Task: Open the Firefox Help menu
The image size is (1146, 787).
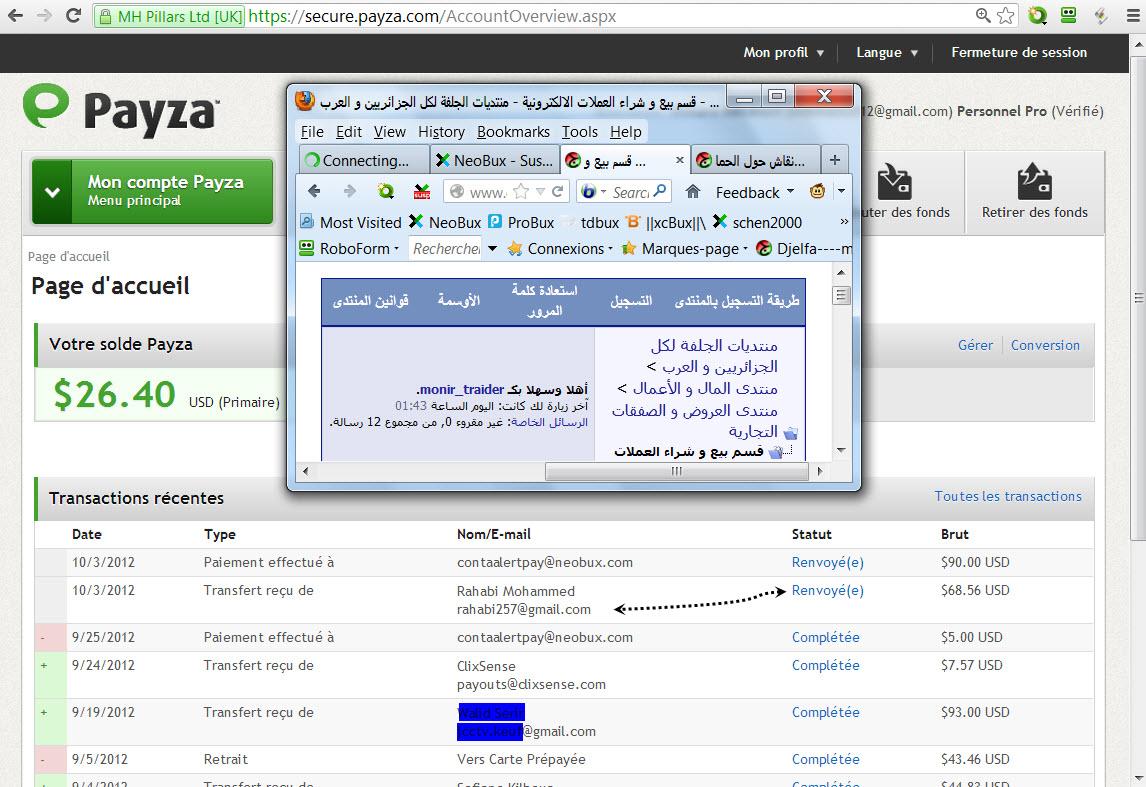Action: (626, 132)
